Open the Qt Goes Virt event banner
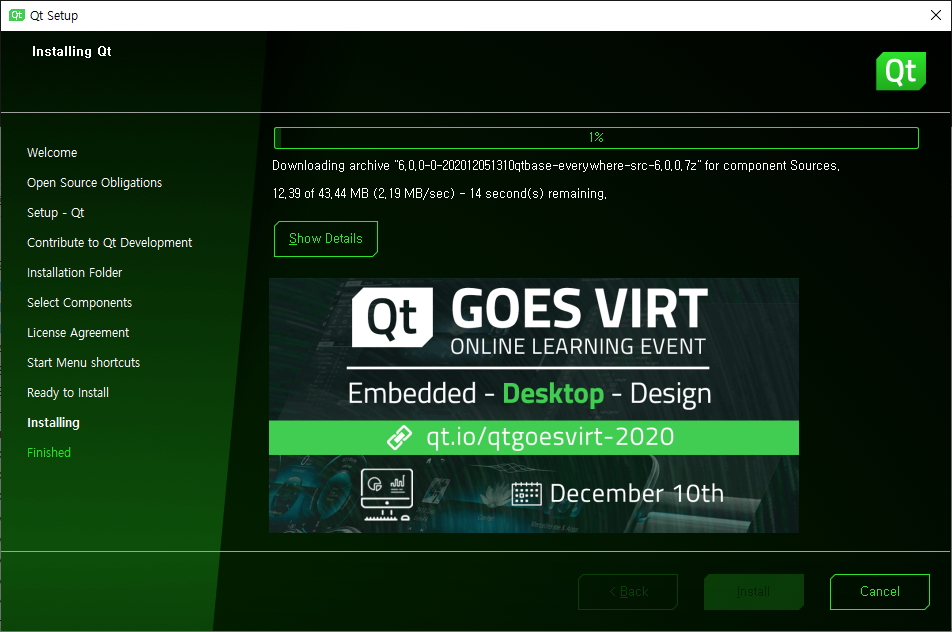Viewport: 952px width, 632px height. coord(534,405)
